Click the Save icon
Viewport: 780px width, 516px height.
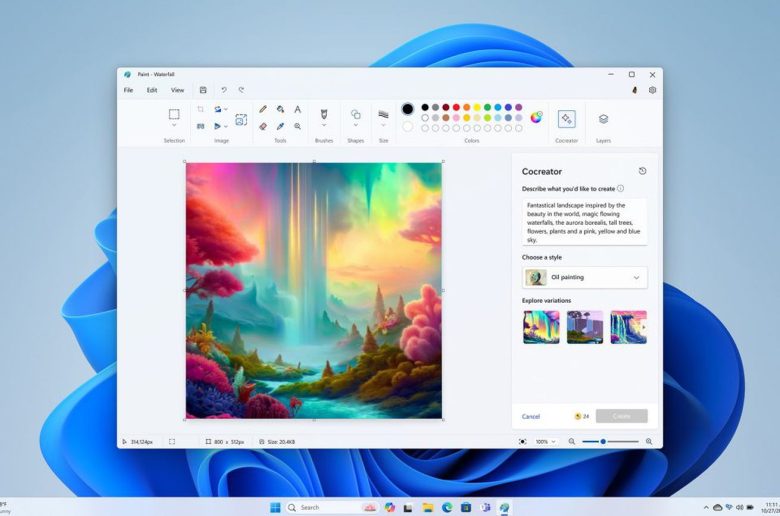203,90
